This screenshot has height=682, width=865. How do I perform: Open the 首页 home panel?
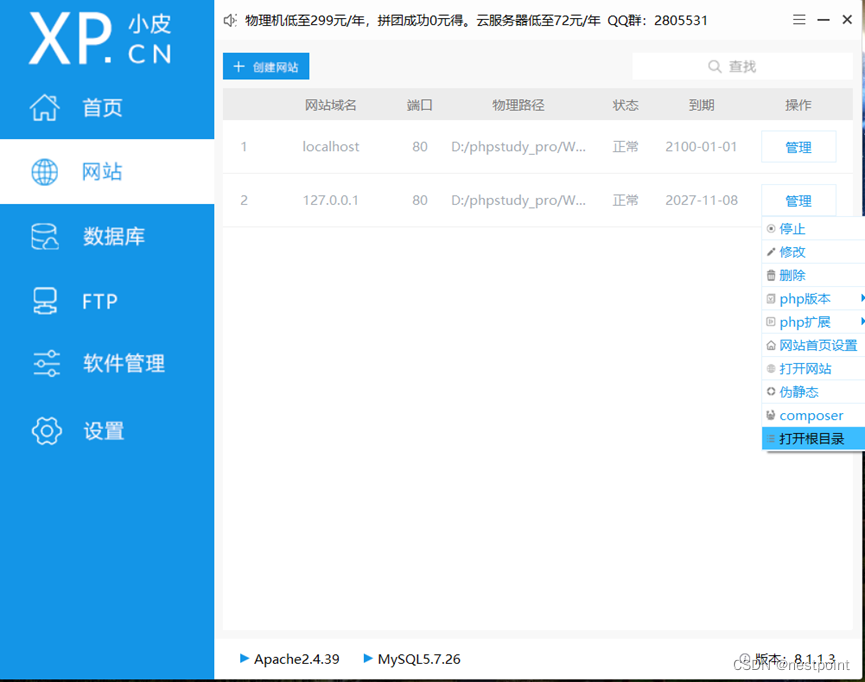(x=100, y=110)
